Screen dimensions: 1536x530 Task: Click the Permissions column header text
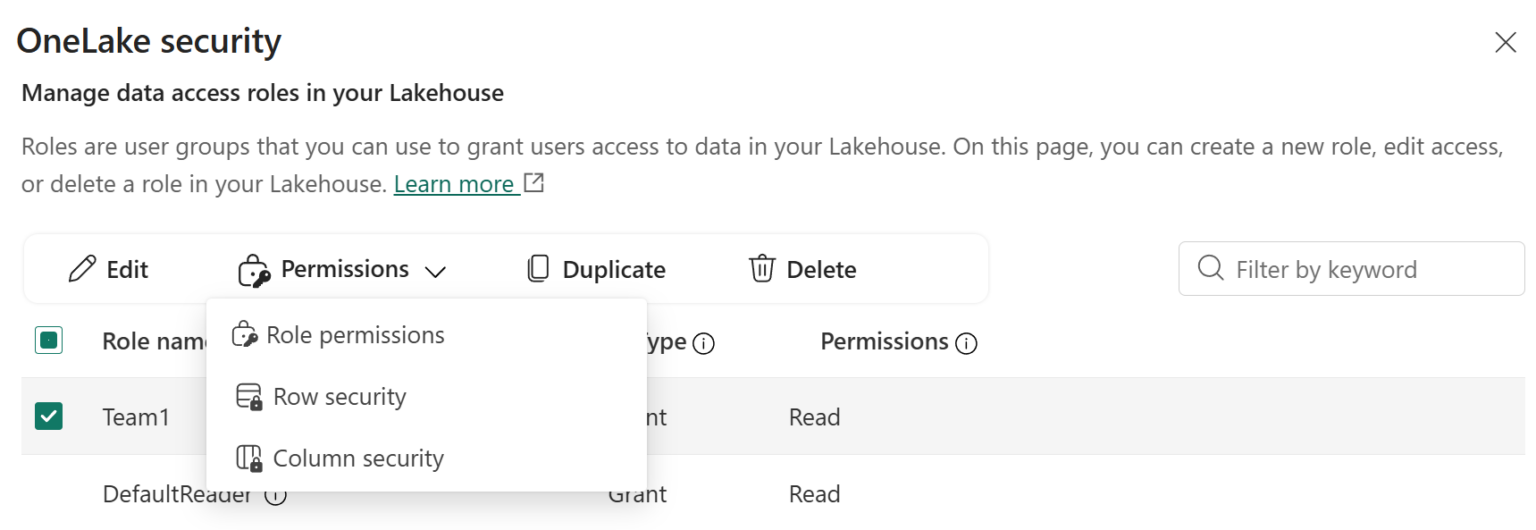coord(884,342)
